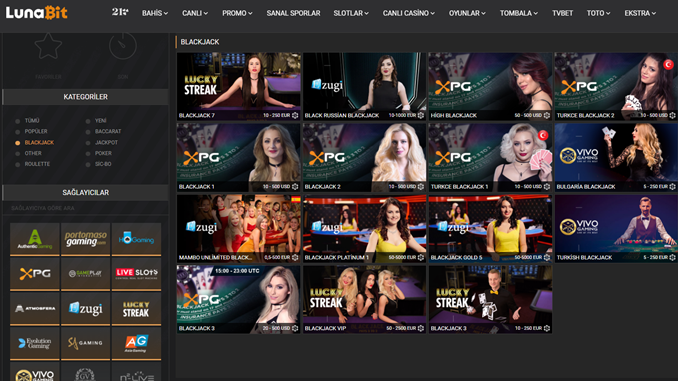Open the Sanal Sporlar menu item
The image size is (678, 381).
(293, 13)
